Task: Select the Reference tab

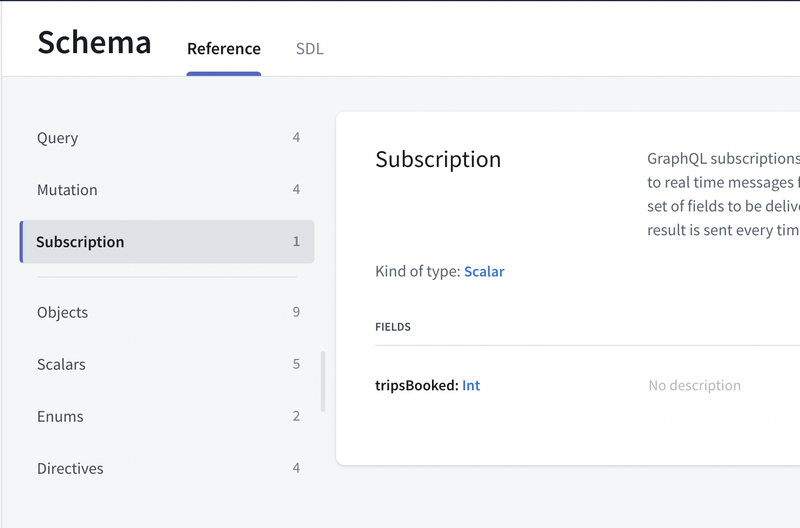Action: tap(223, 49)
